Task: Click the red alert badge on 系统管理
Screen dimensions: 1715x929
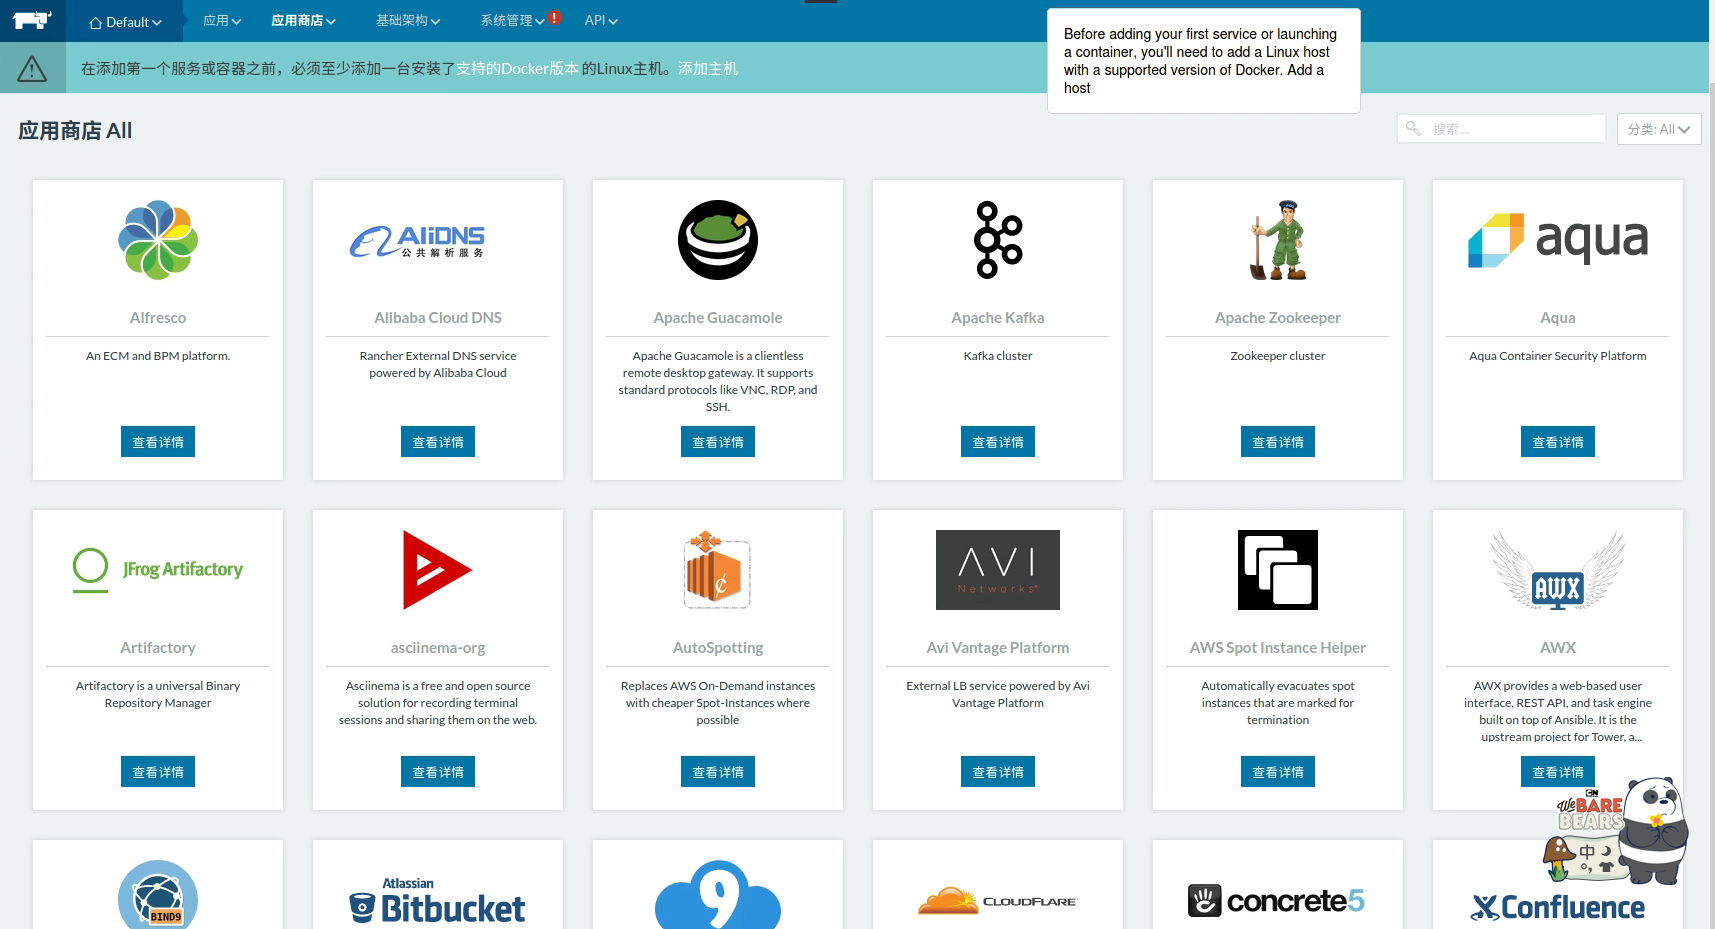Action: tap(554, 17)
